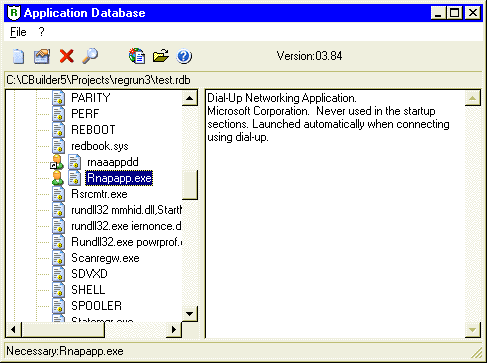487x363 pixels.
Task: Click the document icon next to REBOOT
Action: 59,130
